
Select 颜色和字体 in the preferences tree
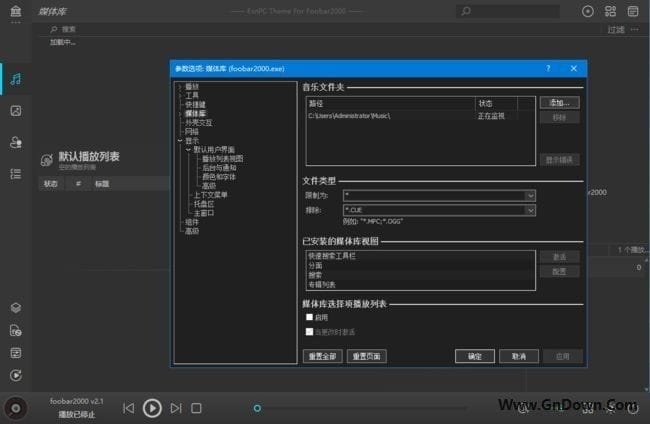pos(219,177)
